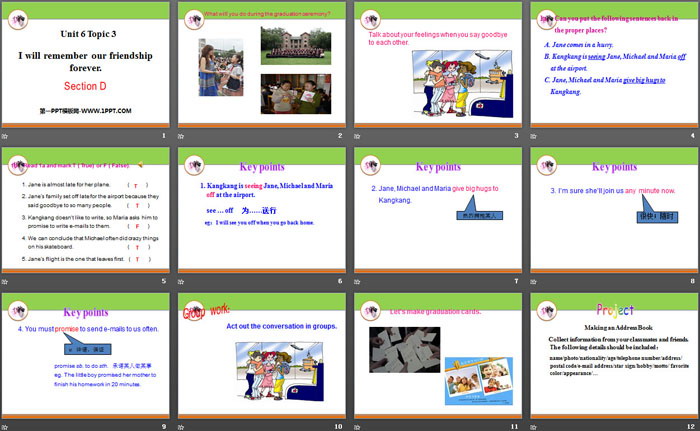Click the animation star icon under slide 12
This screenshot has width=700, height=431.
(533, 427)
